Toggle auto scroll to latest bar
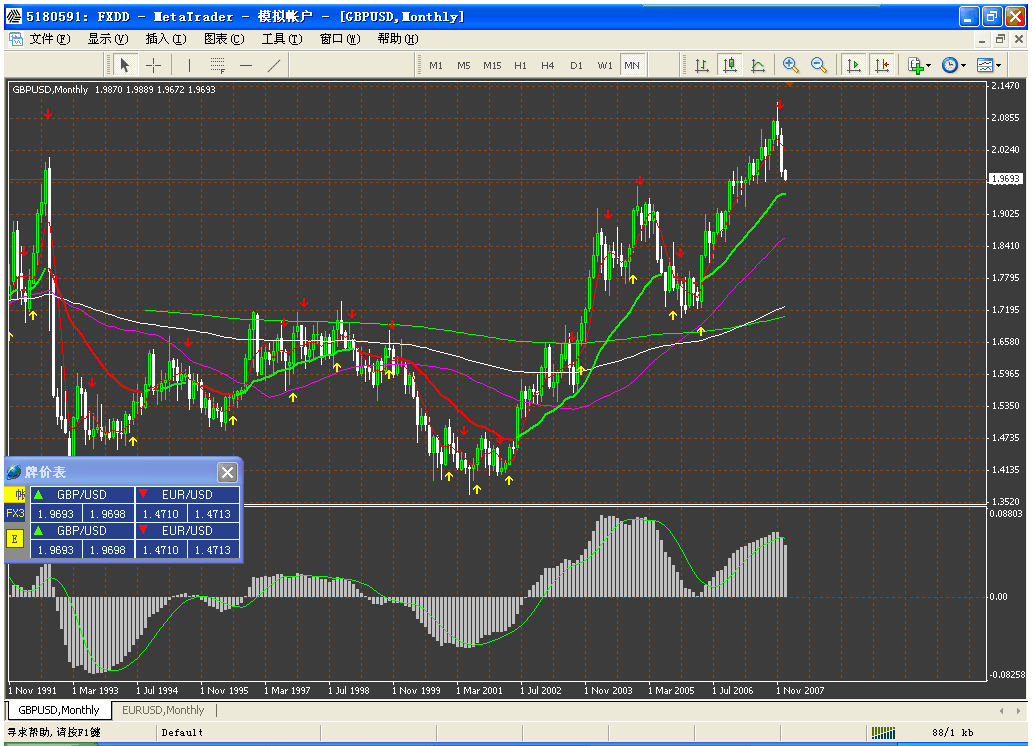 [853, 64]
